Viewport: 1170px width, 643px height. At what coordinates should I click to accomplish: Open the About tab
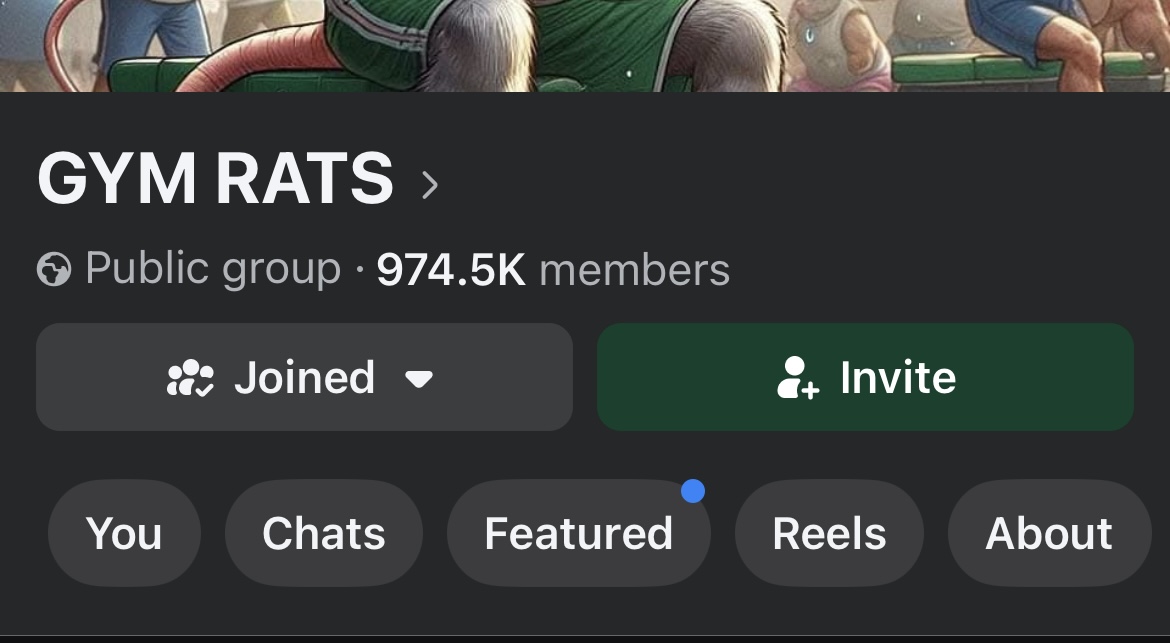pos(1049,533)
